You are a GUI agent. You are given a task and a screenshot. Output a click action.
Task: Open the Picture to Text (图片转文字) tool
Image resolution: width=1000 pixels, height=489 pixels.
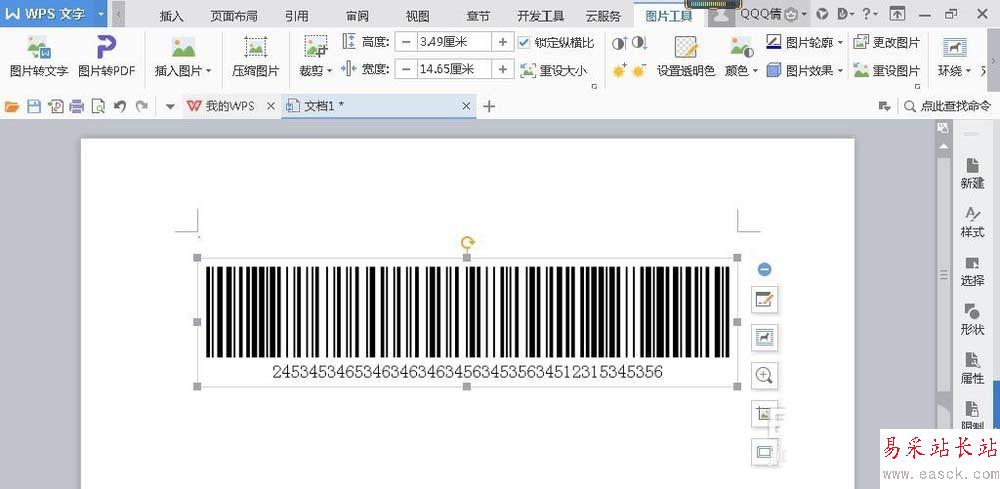tap(38, 56)
